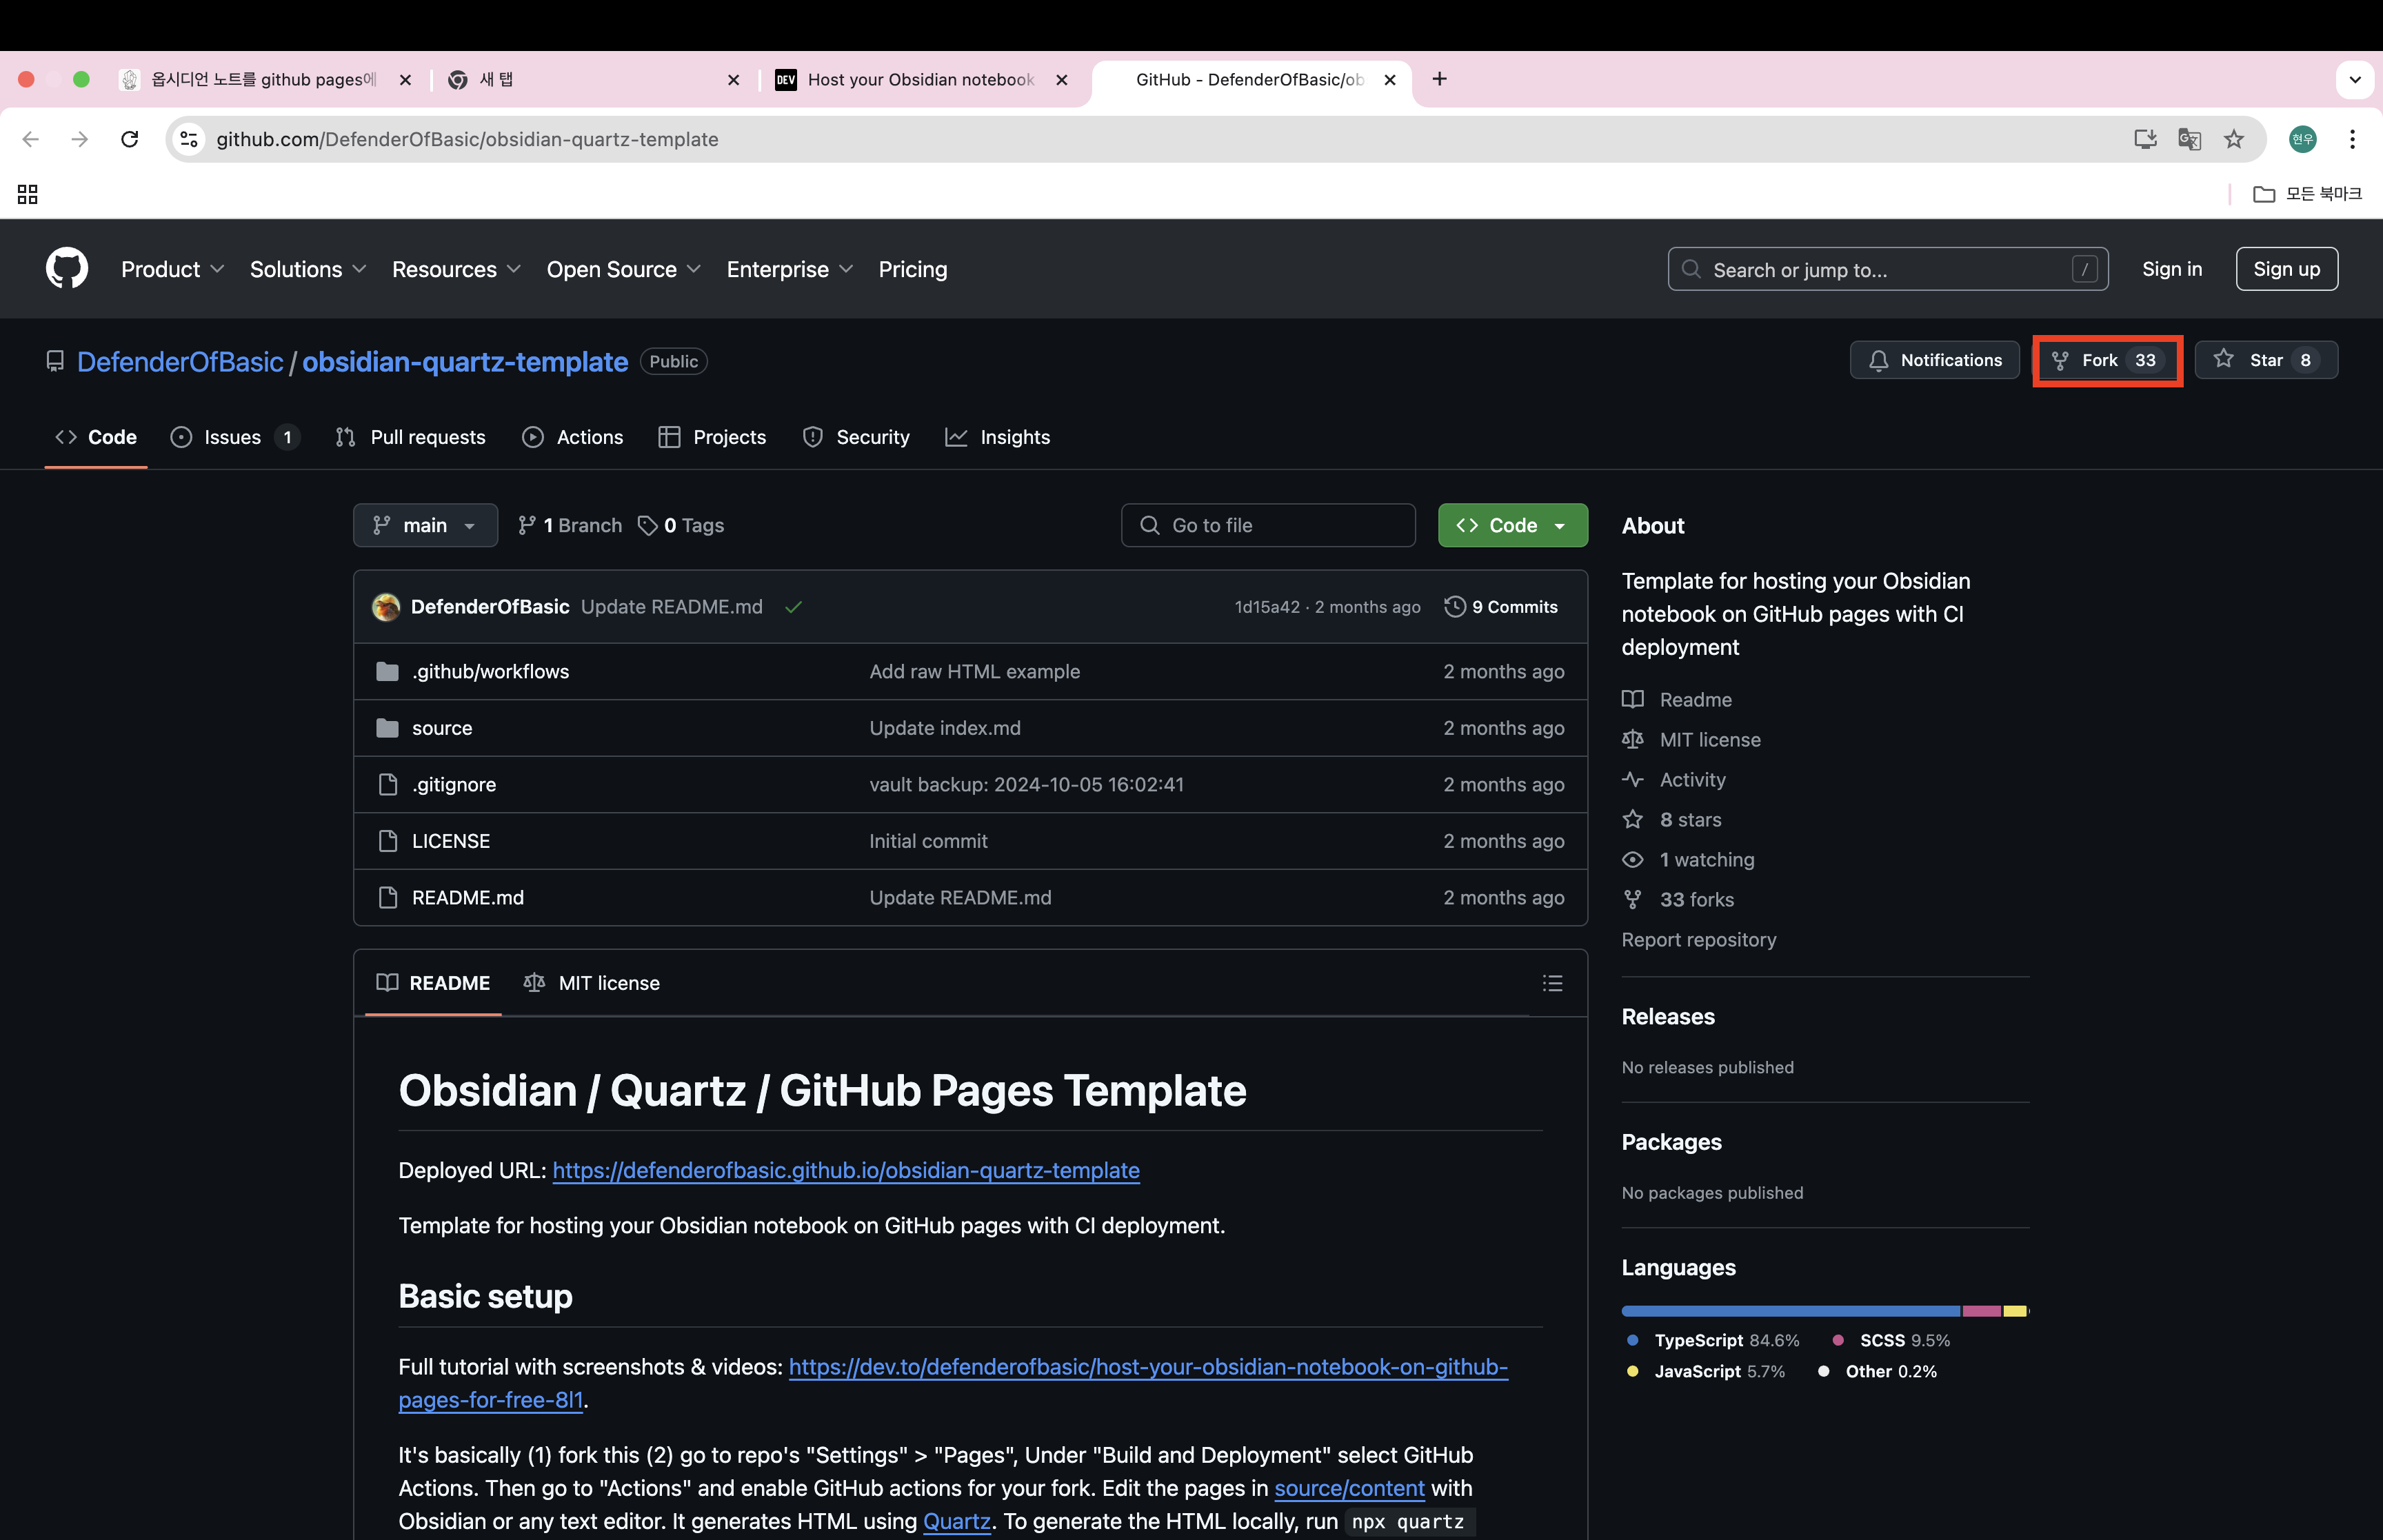The image size is (2383, 1540).
Task: Click the browser forward arrow
Action: (x=80, y=139)
